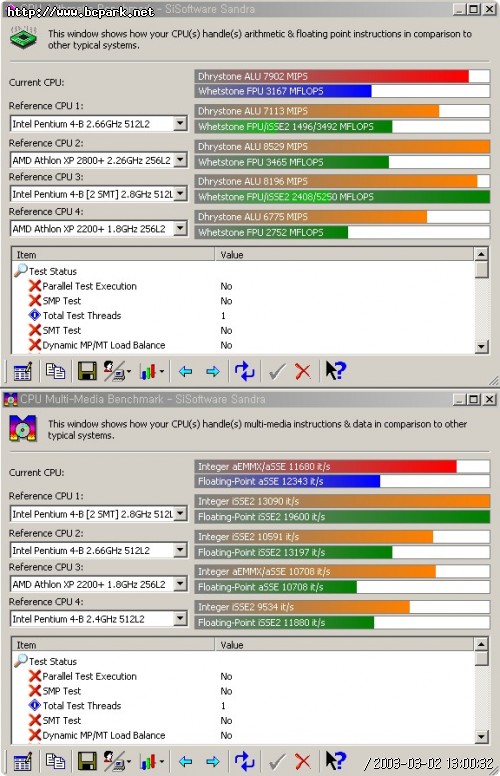Click the What's This help cursor in the Arithmetic Benchmark toolbar

(x=336, y=370)
